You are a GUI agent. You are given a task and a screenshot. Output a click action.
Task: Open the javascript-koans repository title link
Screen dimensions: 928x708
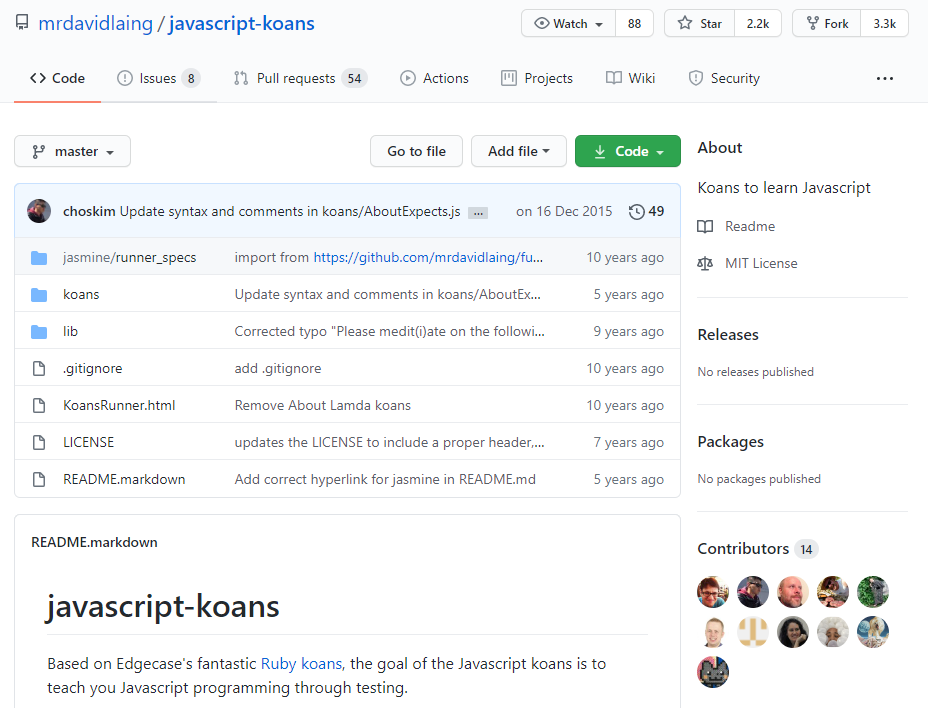pos(241,24)
